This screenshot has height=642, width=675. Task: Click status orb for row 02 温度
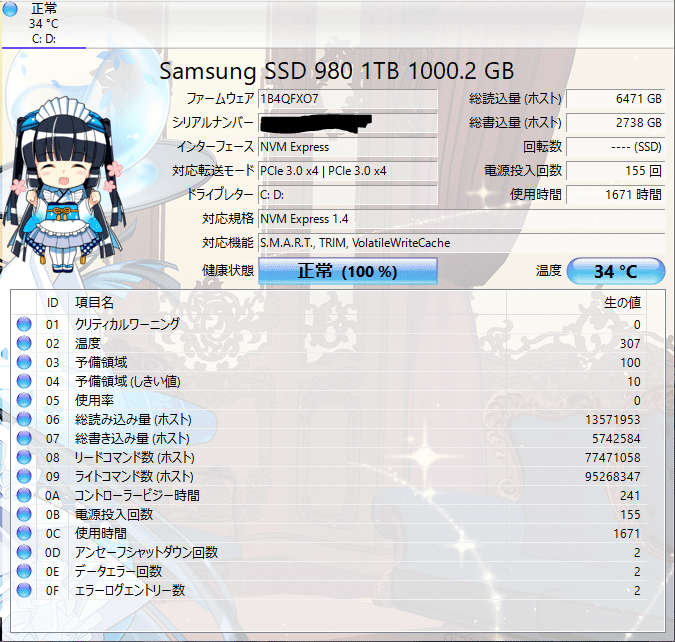tap(24, 343)
